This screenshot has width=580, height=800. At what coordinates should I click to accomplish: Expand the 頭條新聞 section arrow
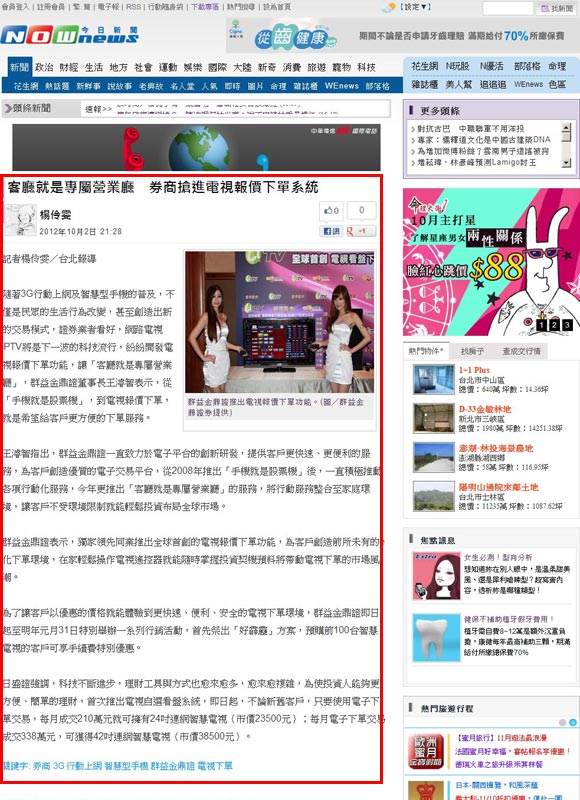tap(8, 108)
